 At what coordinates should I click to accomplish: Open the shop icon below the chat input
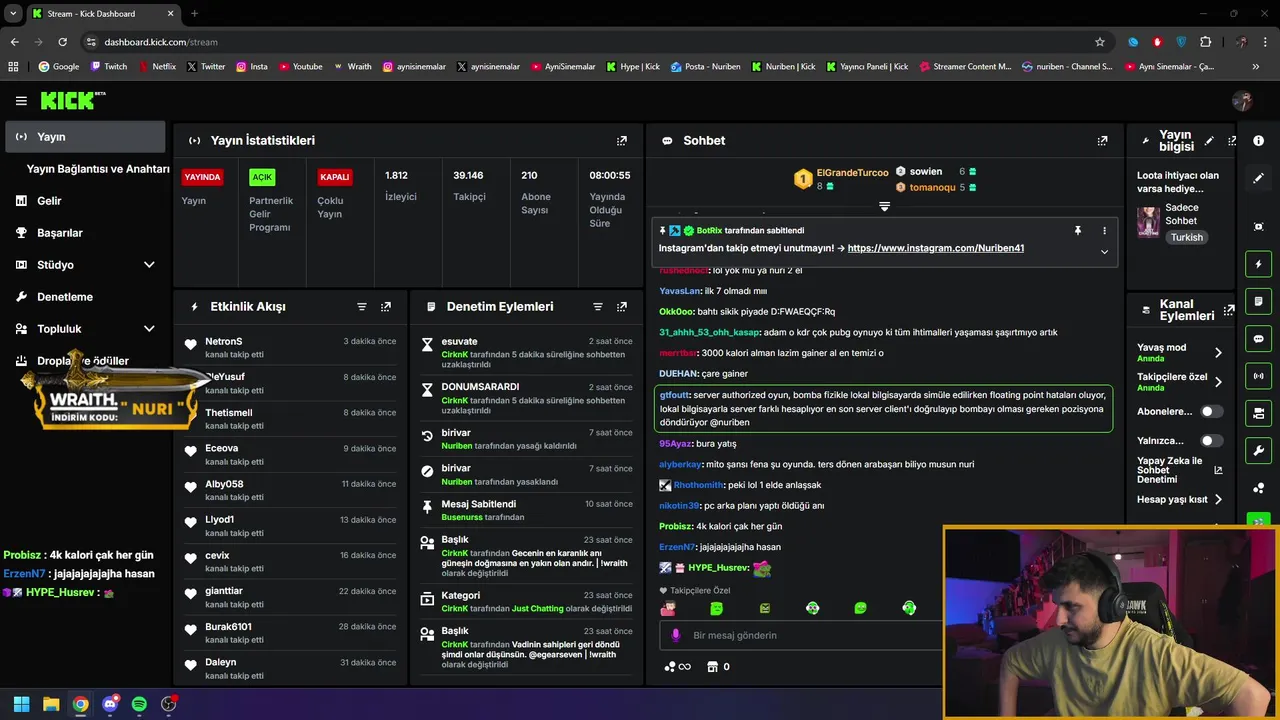[712, 667]
